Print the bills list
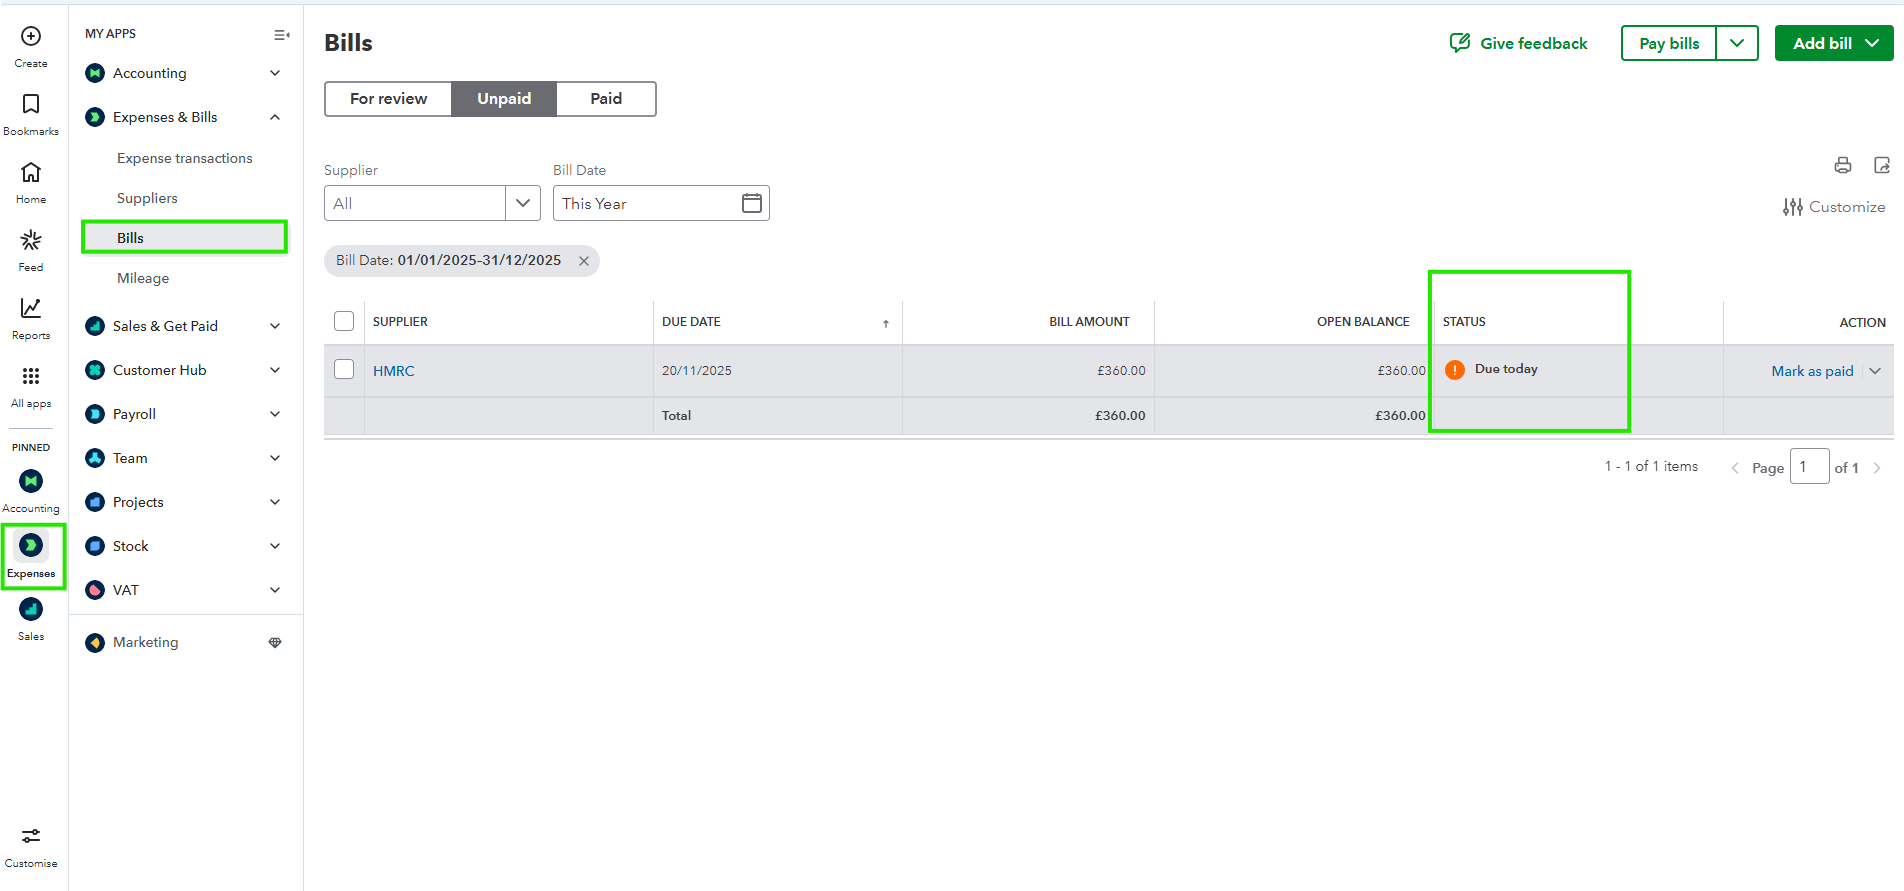Image resolution: width=1904 pixels, height=891 pixels. 1843,165
